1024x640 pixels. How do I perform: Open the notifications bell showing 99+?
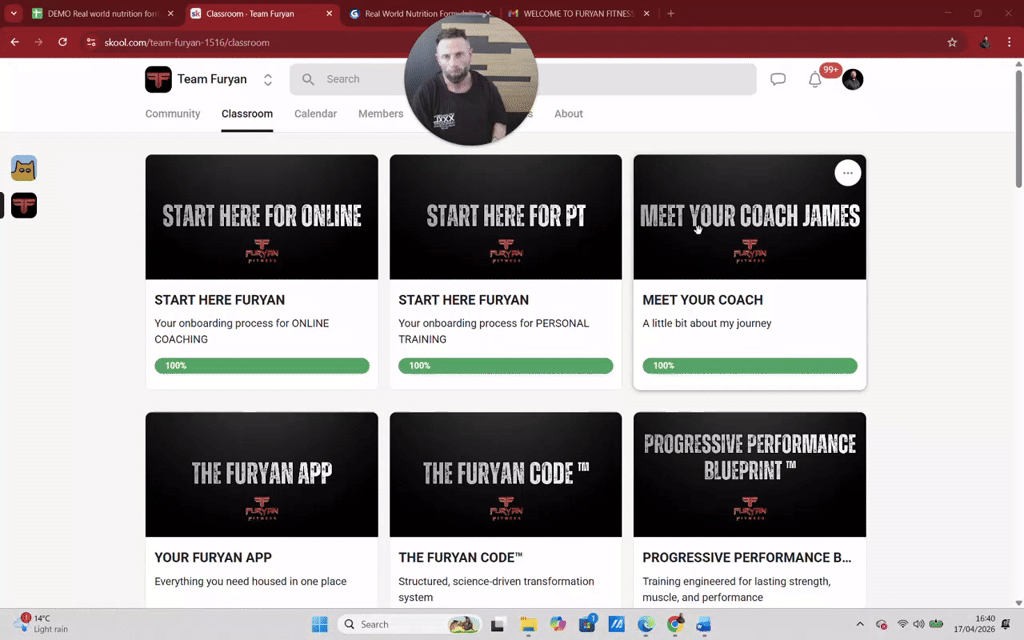point(815,79)
